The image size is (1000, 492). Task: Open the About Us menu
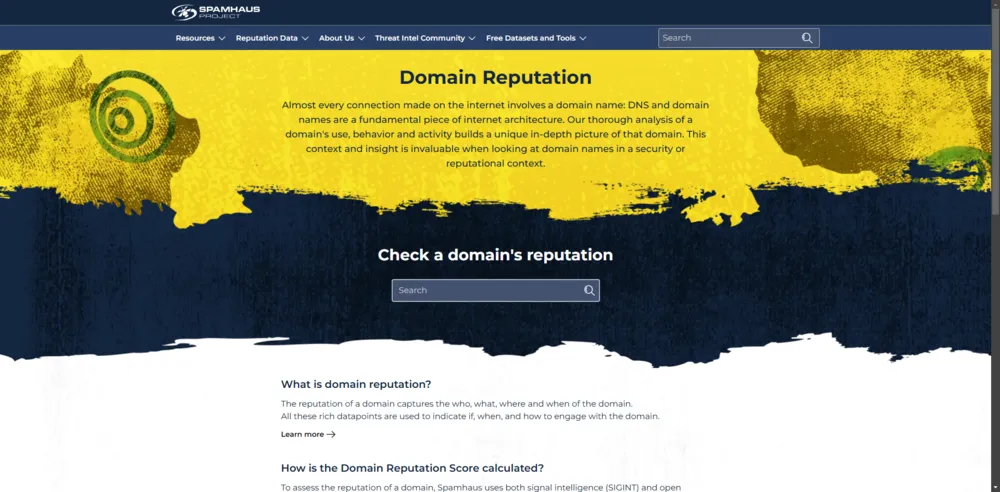(342, 38)
